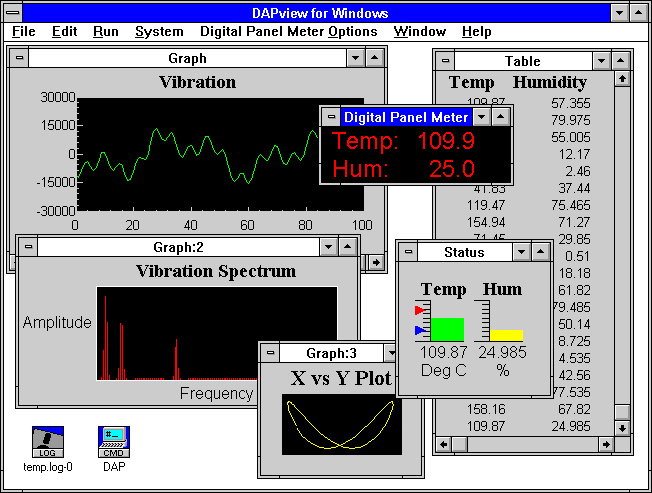Viewport: 652px width, 493px height.
Task: Click the red Temp alarm marker
Action: (420, 311)
